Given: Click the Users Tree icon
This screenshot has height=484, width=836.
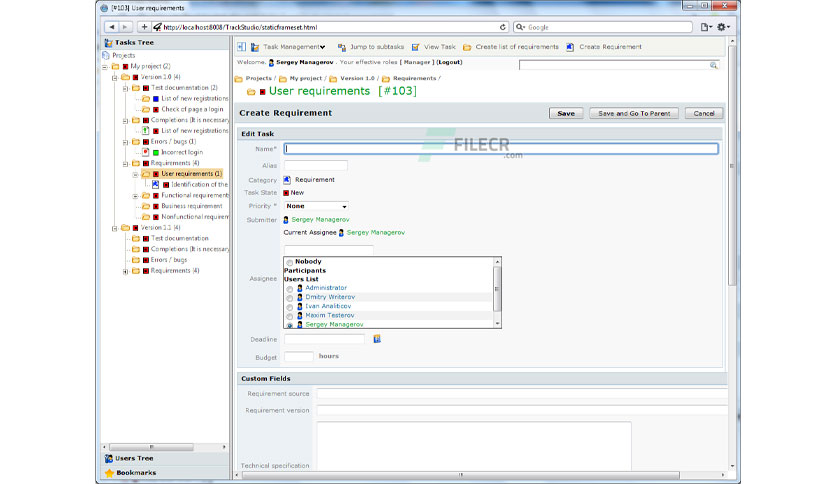Looking at the screenshot, I should tap(109, 458).
